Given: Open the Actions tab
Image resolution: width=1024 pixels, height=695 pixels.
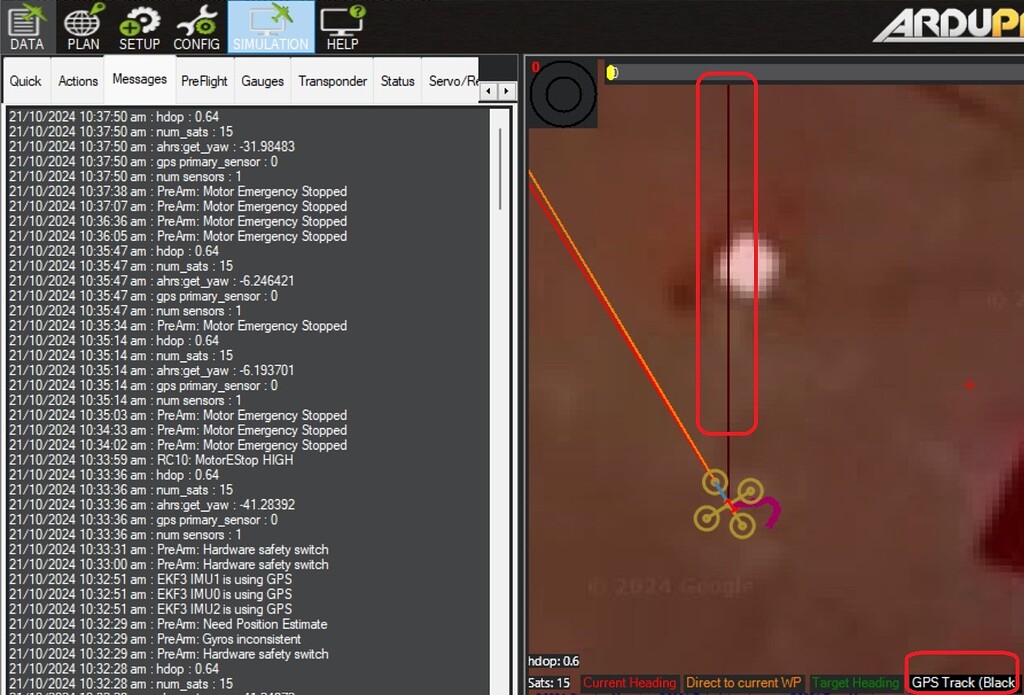Looking at the screenshot, I should (x=77, y=79).
